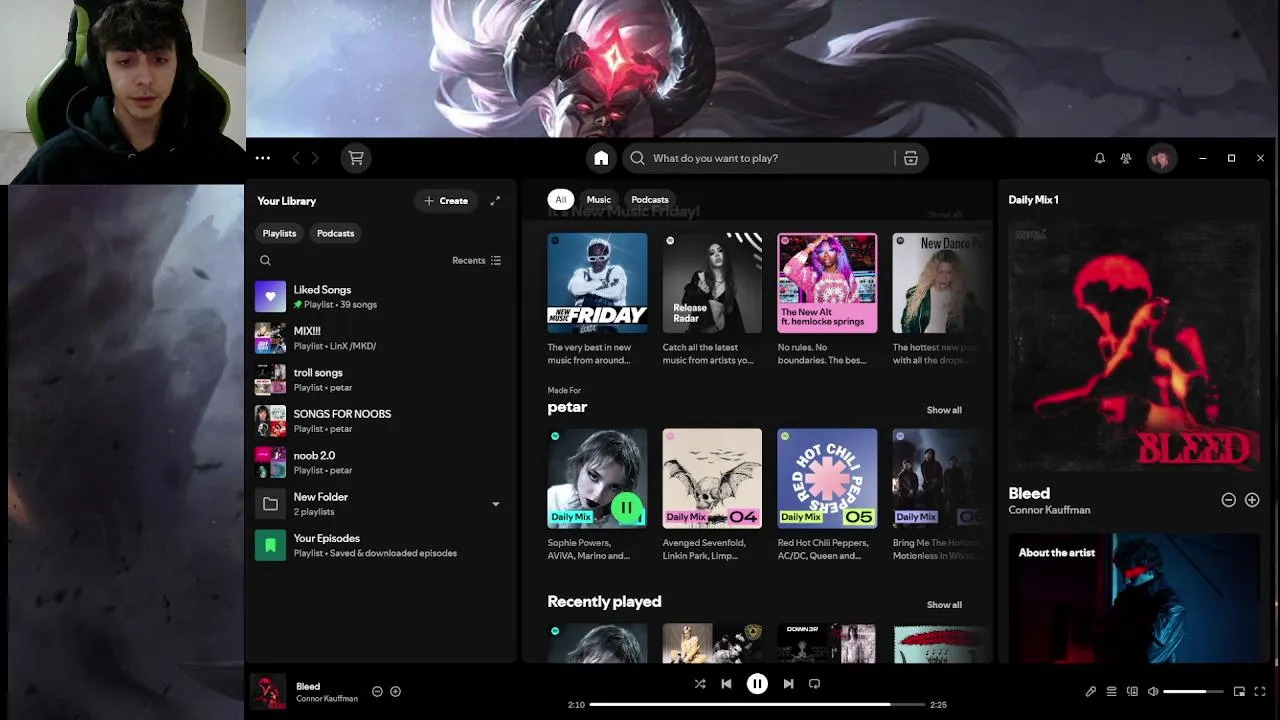Skip to the previous track
1280x720 pixels.
(726, 684)
